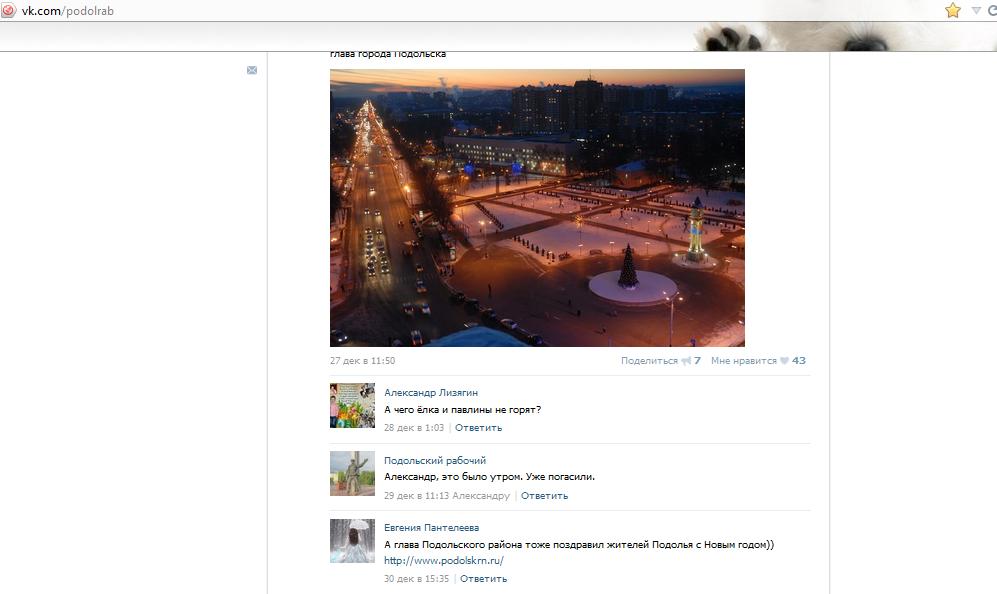Open Александр Лизягин's avatar
Viewport: 997px width, 594px height.
[352, 405]
